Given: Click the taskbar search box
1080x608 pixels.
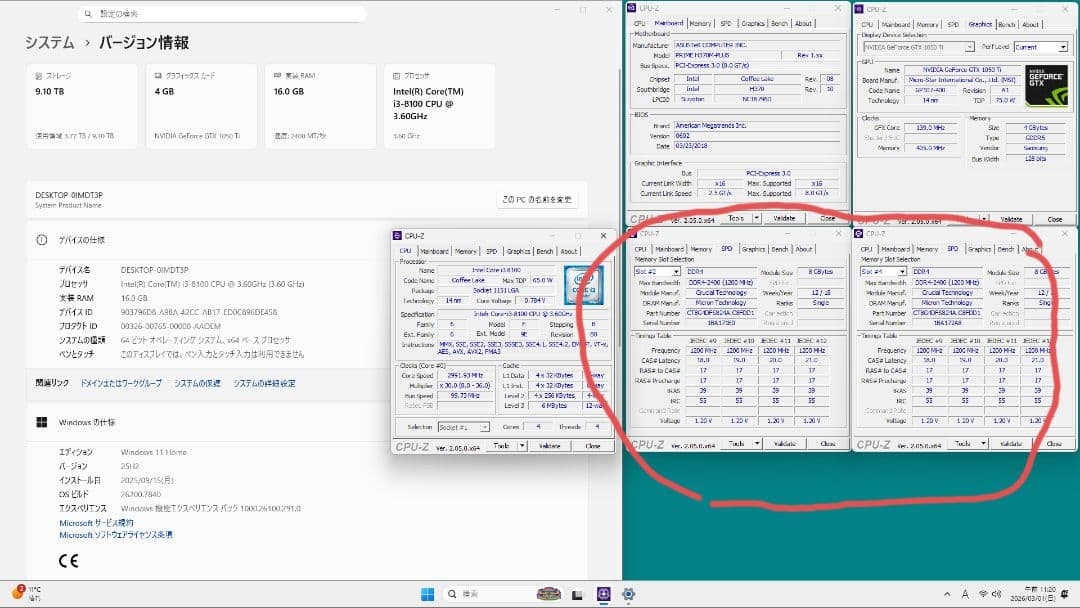Looking at the screenshot, I should tap(503, 594).
